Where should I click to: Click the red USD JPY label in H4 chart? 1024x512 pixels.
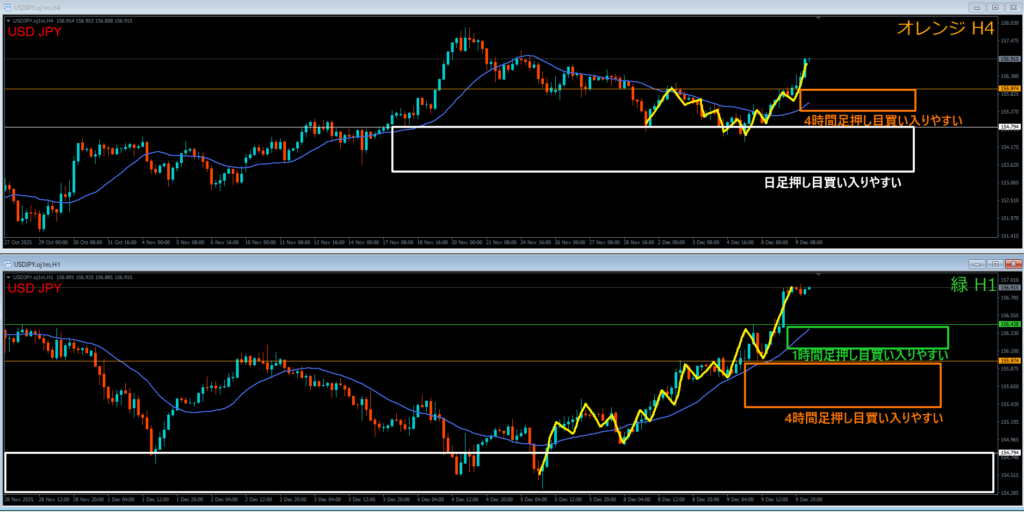pyautogui.click(x=34, y=31)
